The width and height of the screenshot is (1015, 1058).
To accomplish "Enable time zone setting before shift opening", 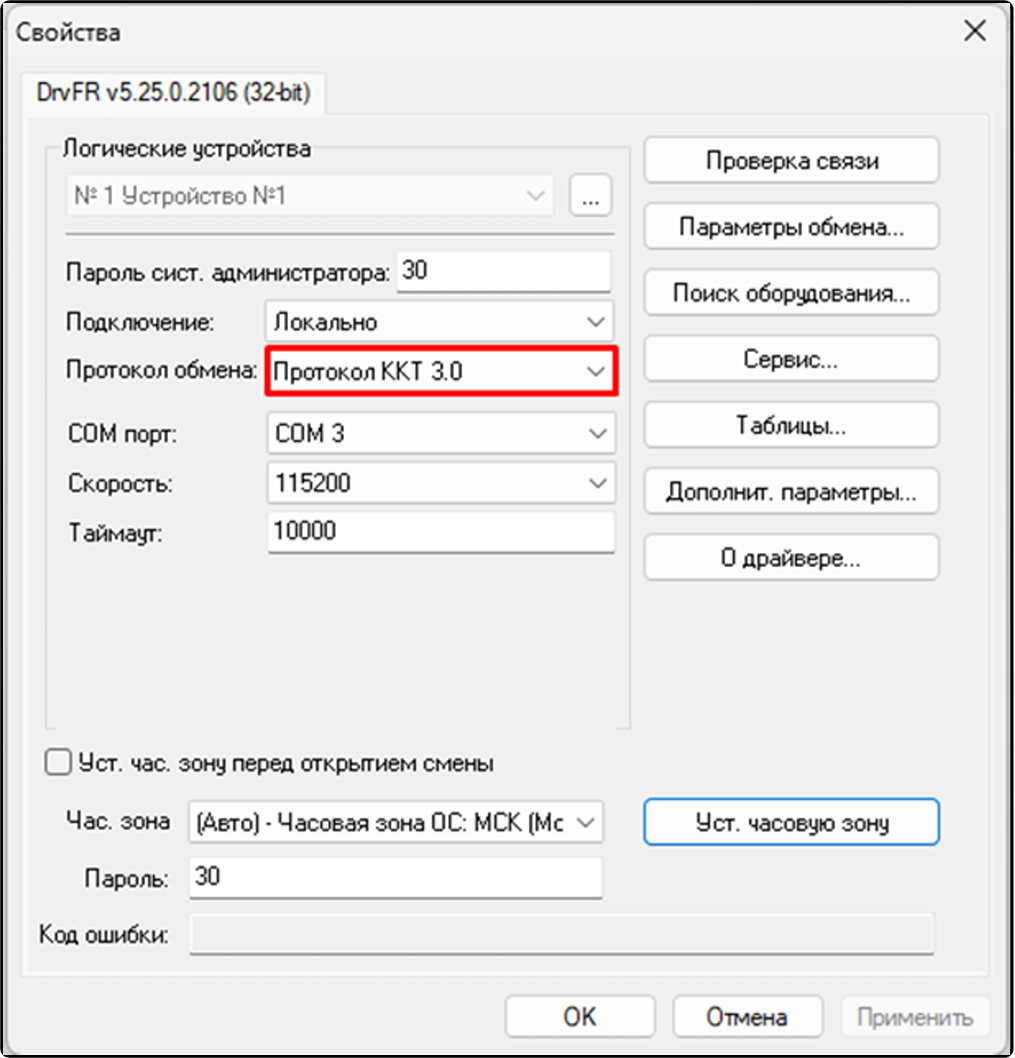I will [x=58, y=762].
